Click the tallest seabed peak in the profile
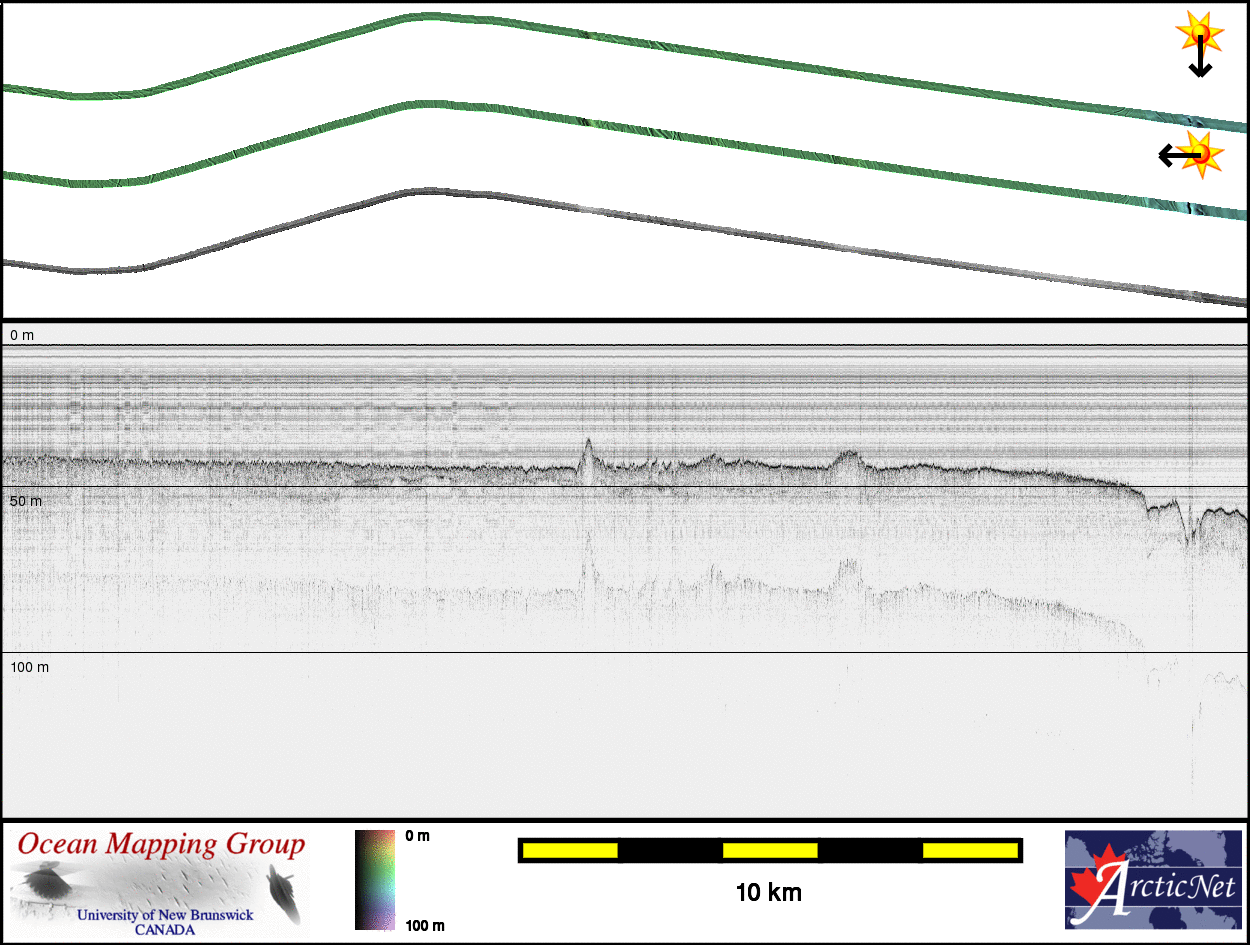The width and height of the screenshot is (1250, 945). pos(588,442)
